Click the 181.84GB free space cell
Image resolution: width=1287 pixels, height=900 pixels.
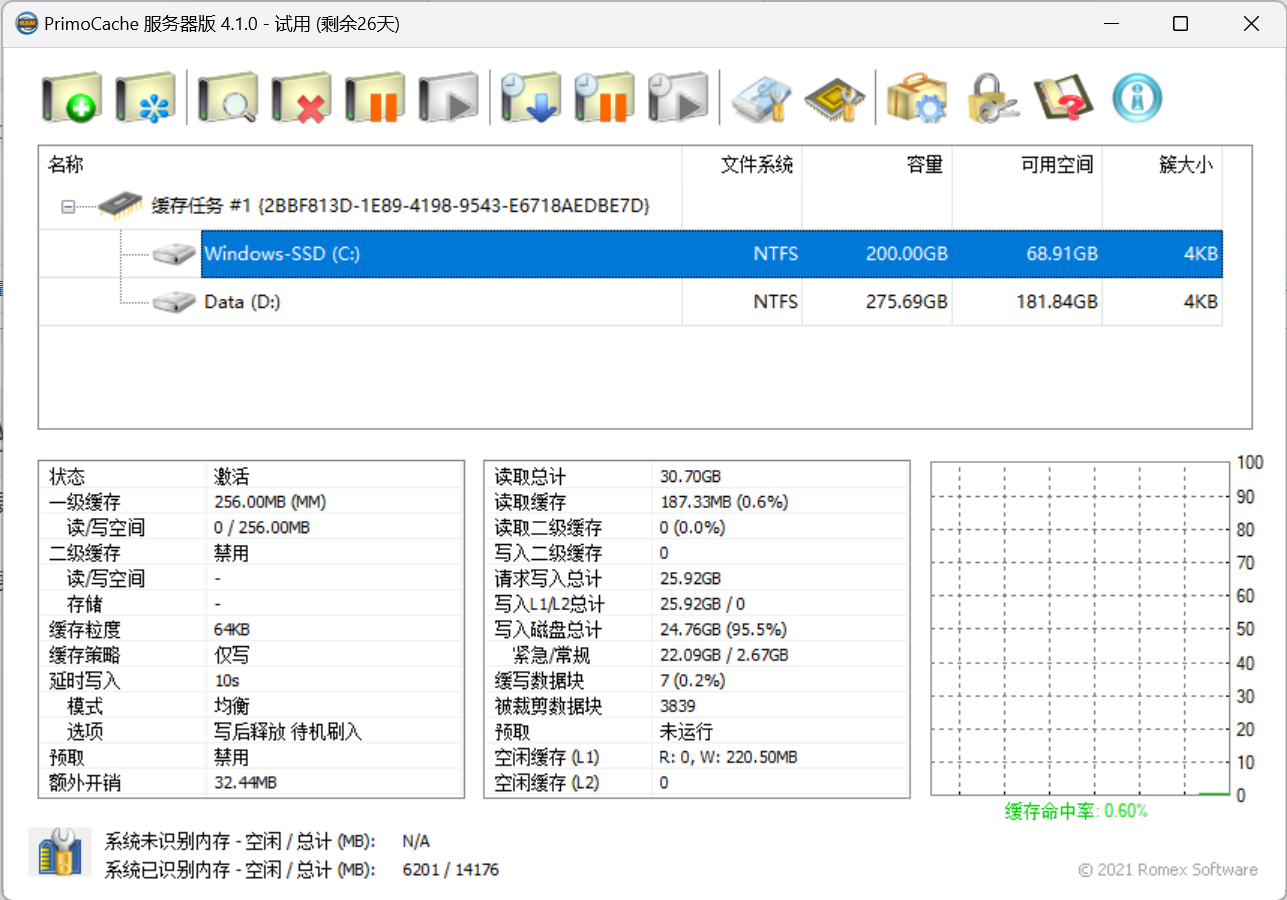[x=1057, y=301]
